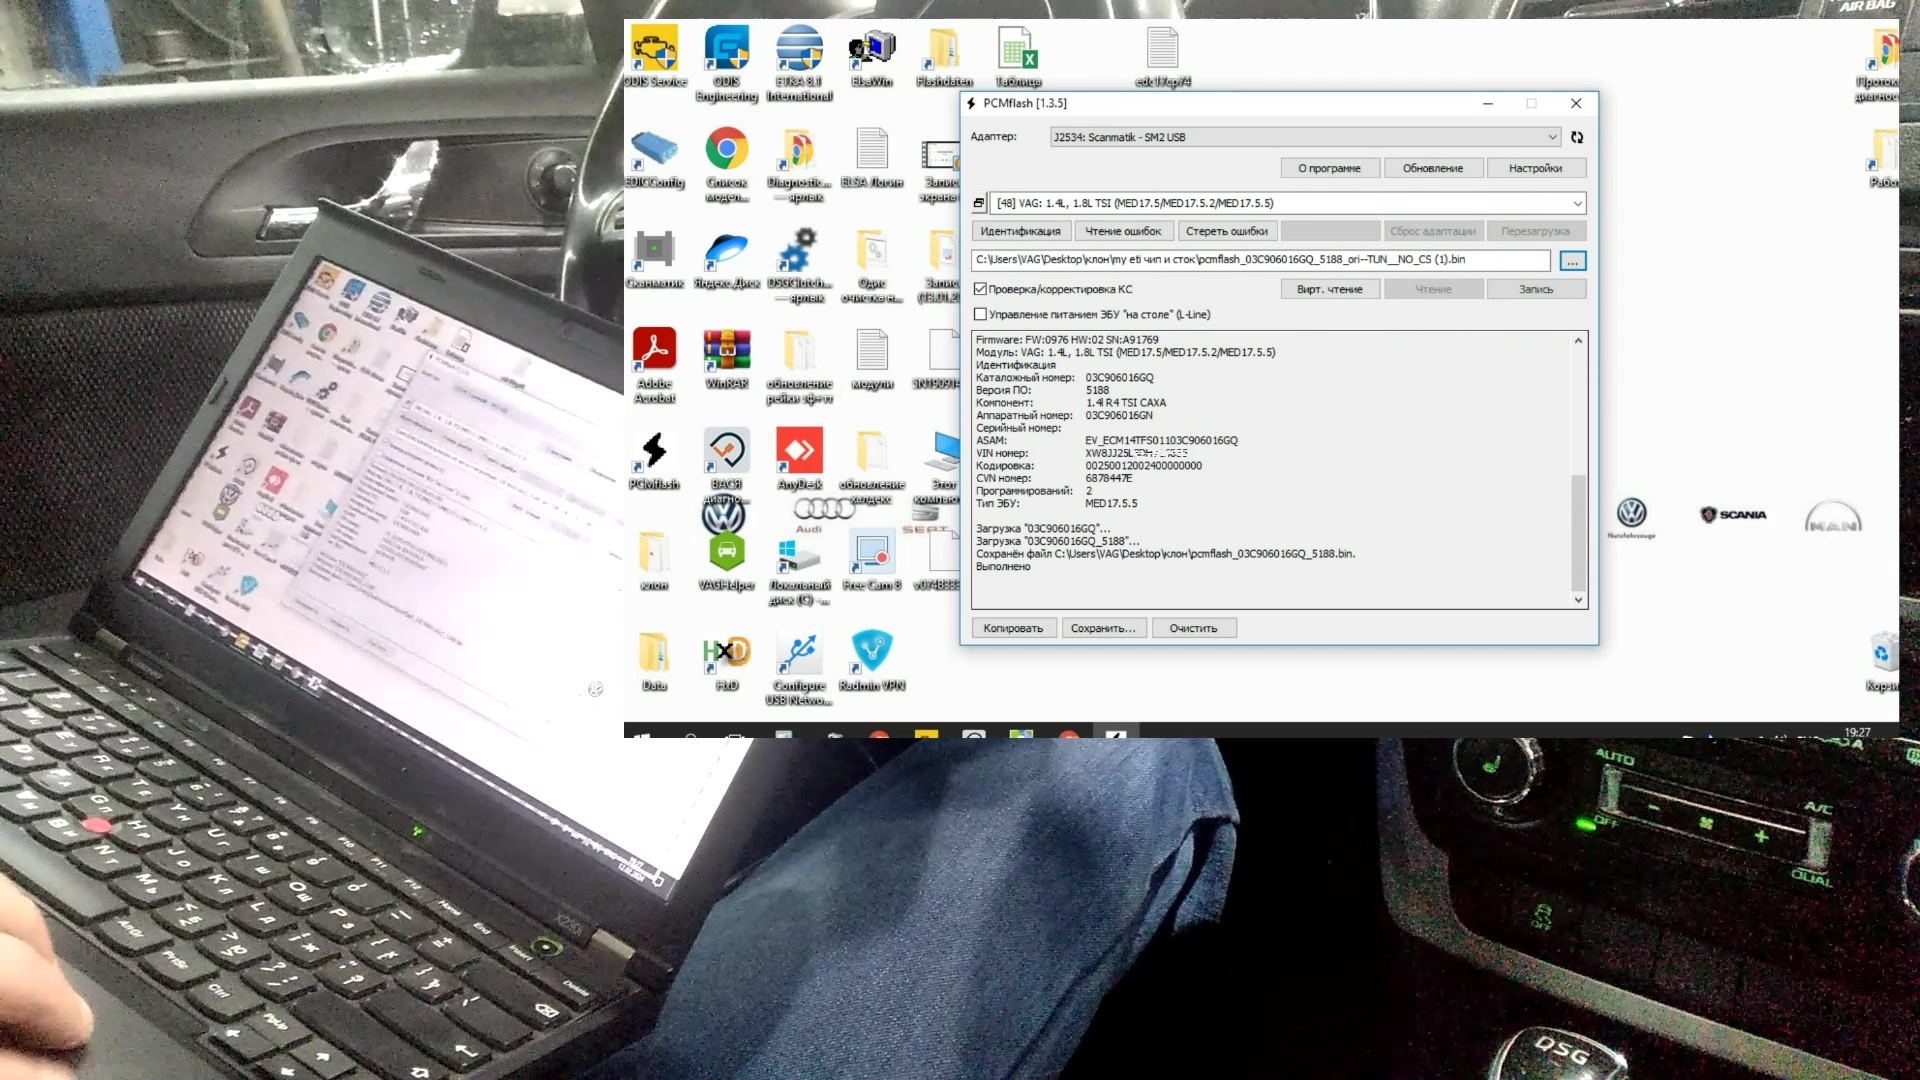Launch the HxD hex editor shortcut
This screenshot has width=1920, height=1080.
point(727,660)
